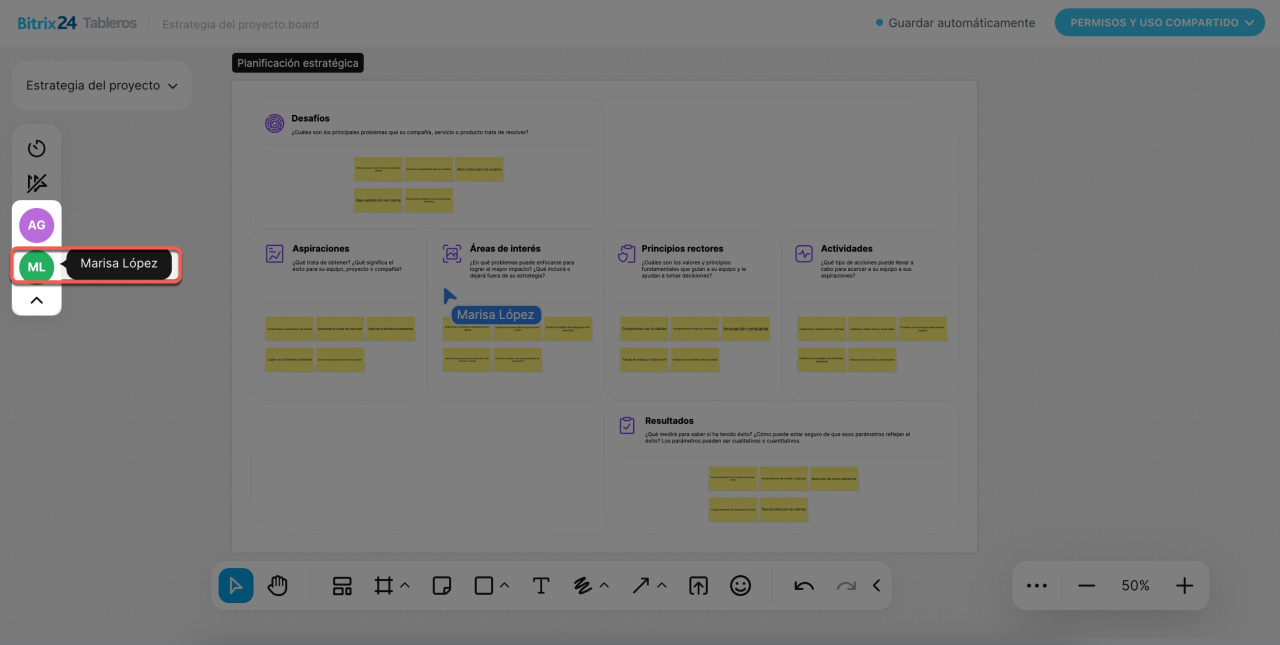The image size is (1280, 645).
Task: Choose the text tool
Action: pyautogui.click(x=541, y=586)
